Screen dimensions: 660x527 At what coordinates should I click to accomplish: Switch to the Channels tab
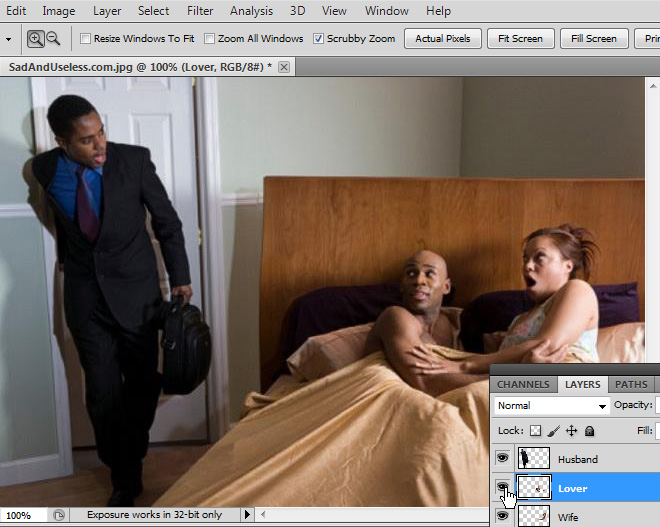[523, 384]
